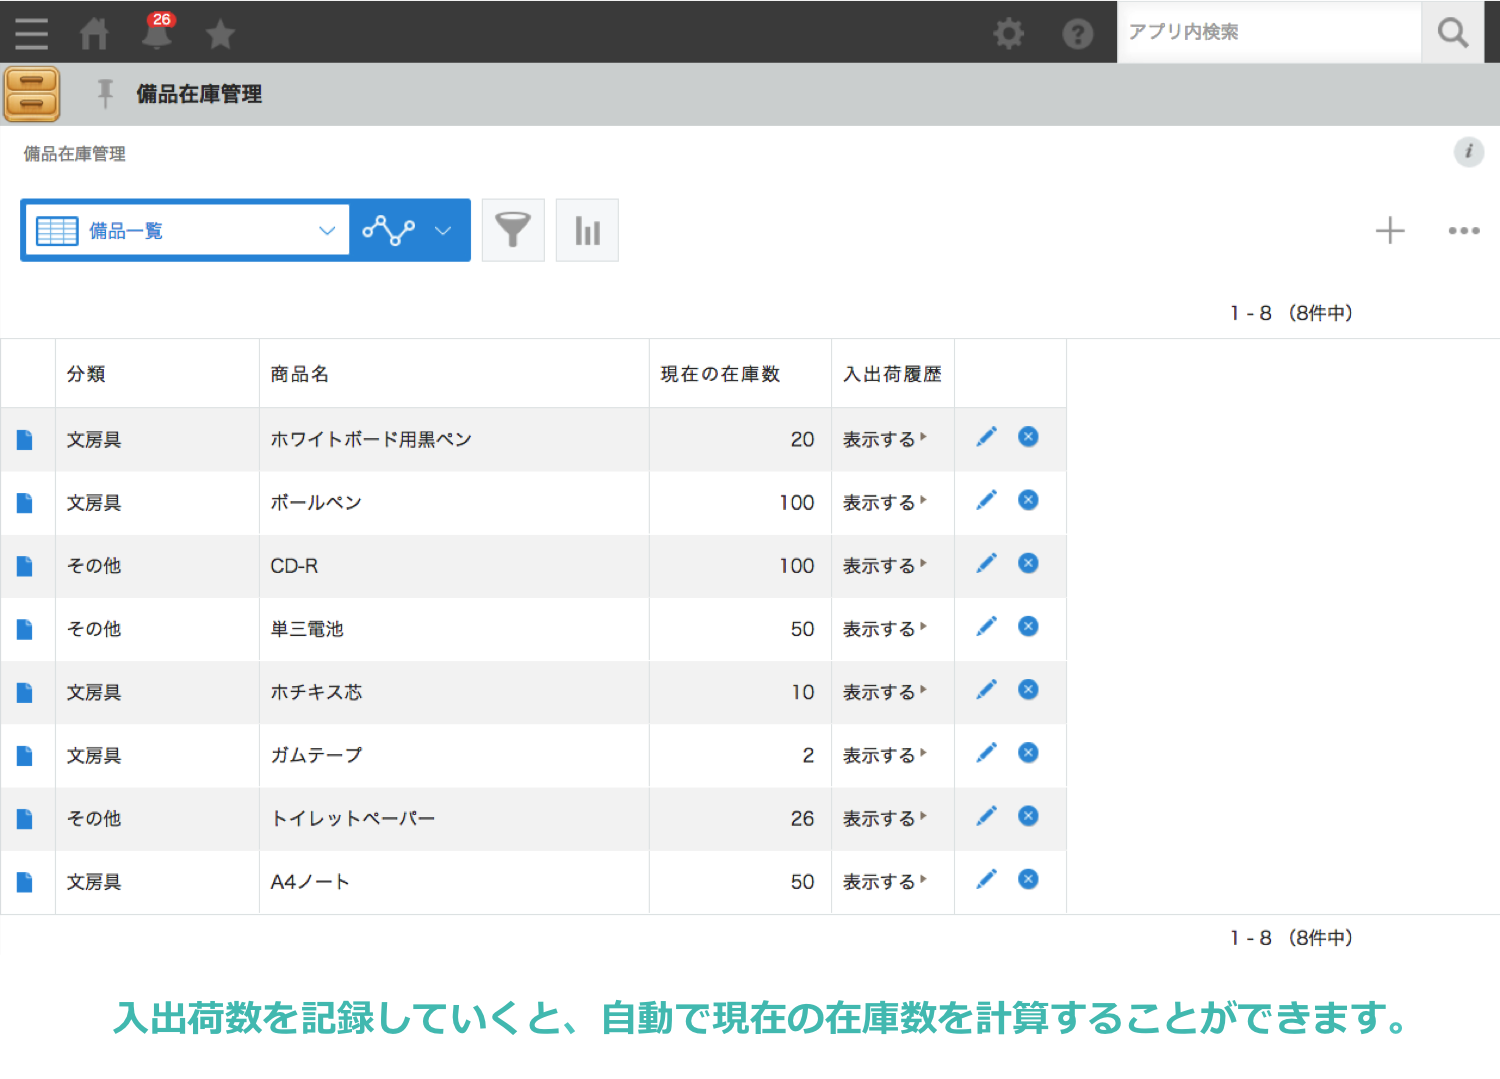Screen dimensions: 1500x1079
Task: Edit the ガムテープ record with pencil
Action: [x=986, y=752]
